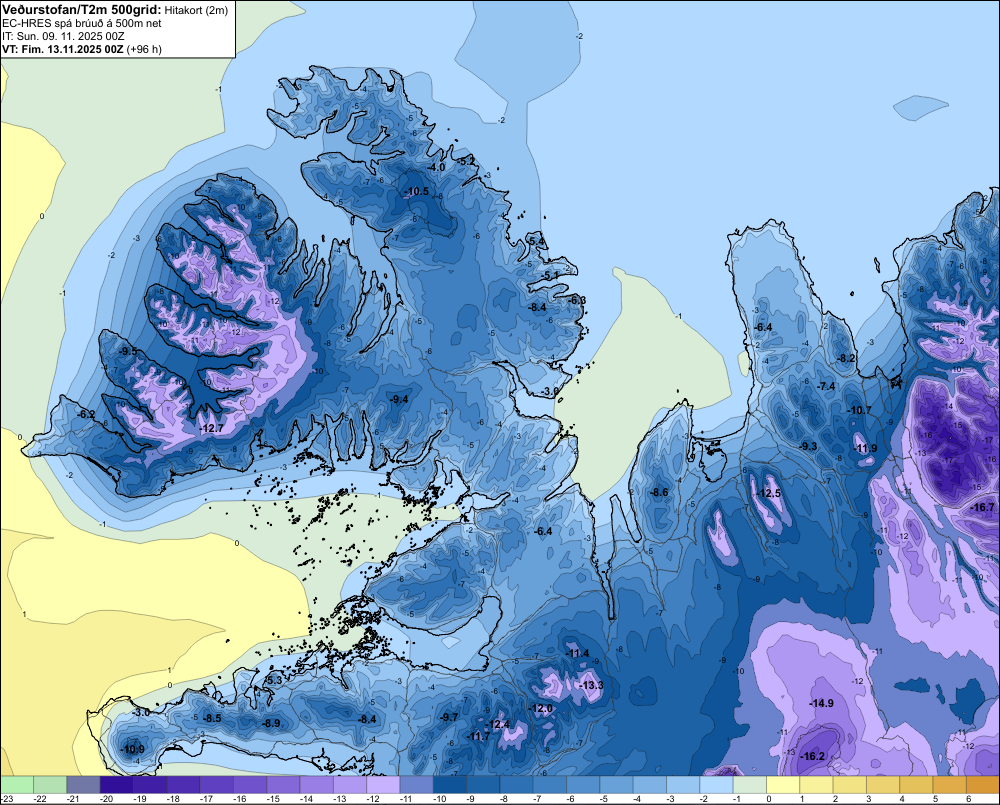1000x805 pixels.
Task: Click the orange legend swatch above label 6
Action: (982, 785)
